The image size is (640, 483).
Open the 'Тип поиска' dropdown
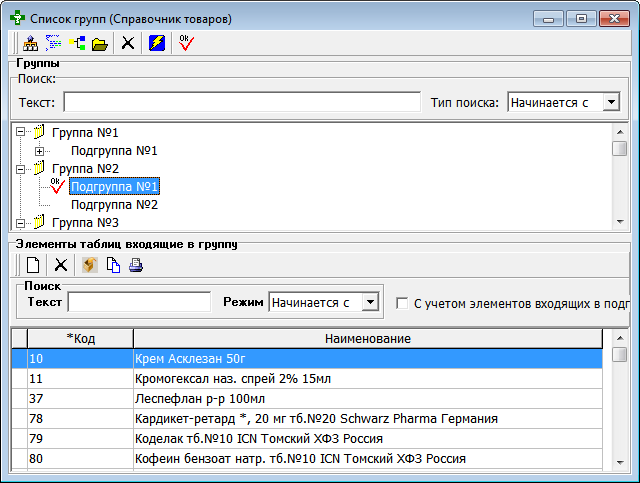click(x=611, y=102)
